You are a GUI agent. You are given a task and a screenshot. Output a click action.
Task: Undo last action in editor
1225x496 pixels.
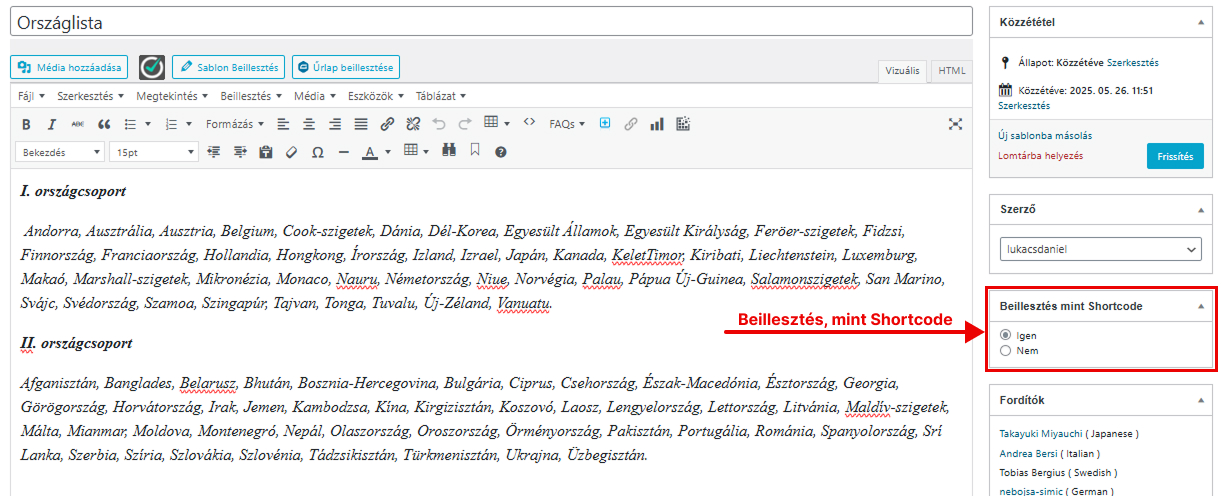coord(439,124)
